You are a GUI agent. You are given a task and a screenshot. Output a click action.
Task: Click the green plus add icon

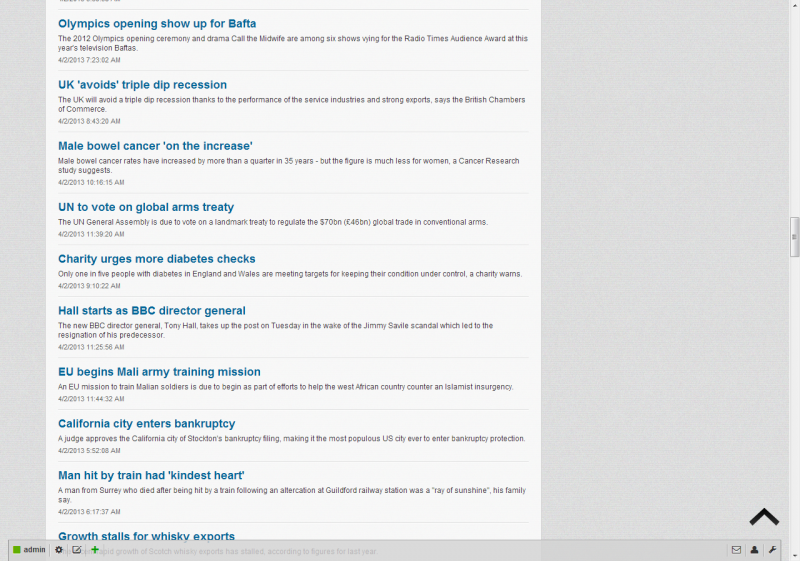[94, 549]
